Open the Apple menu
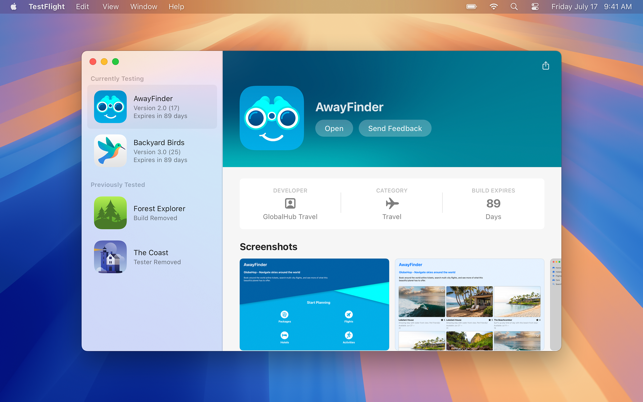This screenshot has height=402, width=643. [x=14, y=7]
